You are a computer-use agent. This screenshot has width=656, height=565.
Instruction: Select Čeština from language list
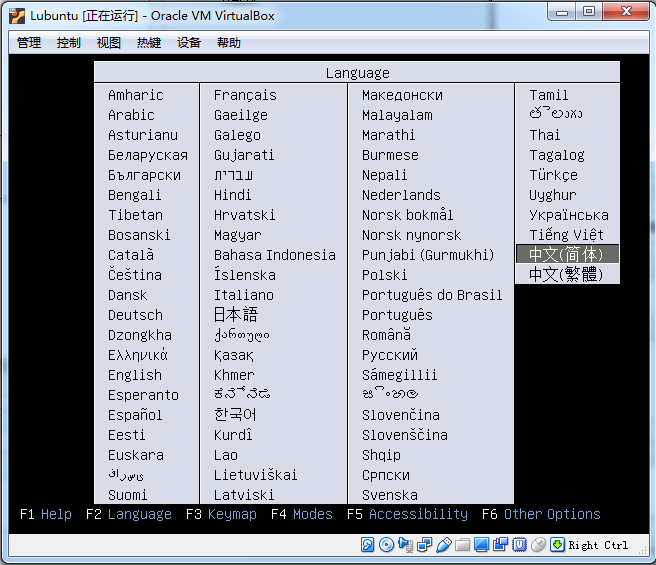pyautogui.click(x=135, y=275)
